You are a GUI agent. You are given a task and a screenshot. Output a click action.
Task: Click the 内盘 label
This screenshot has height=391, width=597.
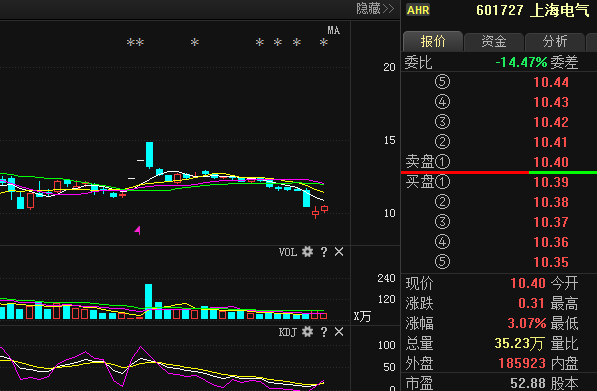point(565,364)
